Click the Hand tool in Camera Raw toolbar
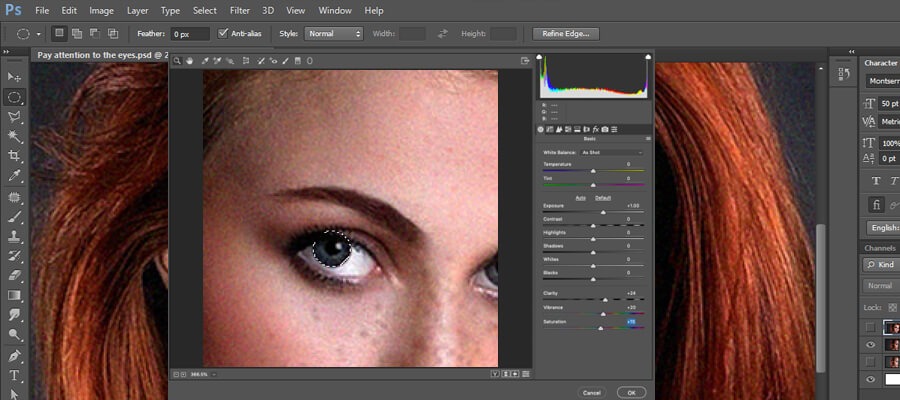The height and width of the screenshot is (400, 900). (190, 61)
